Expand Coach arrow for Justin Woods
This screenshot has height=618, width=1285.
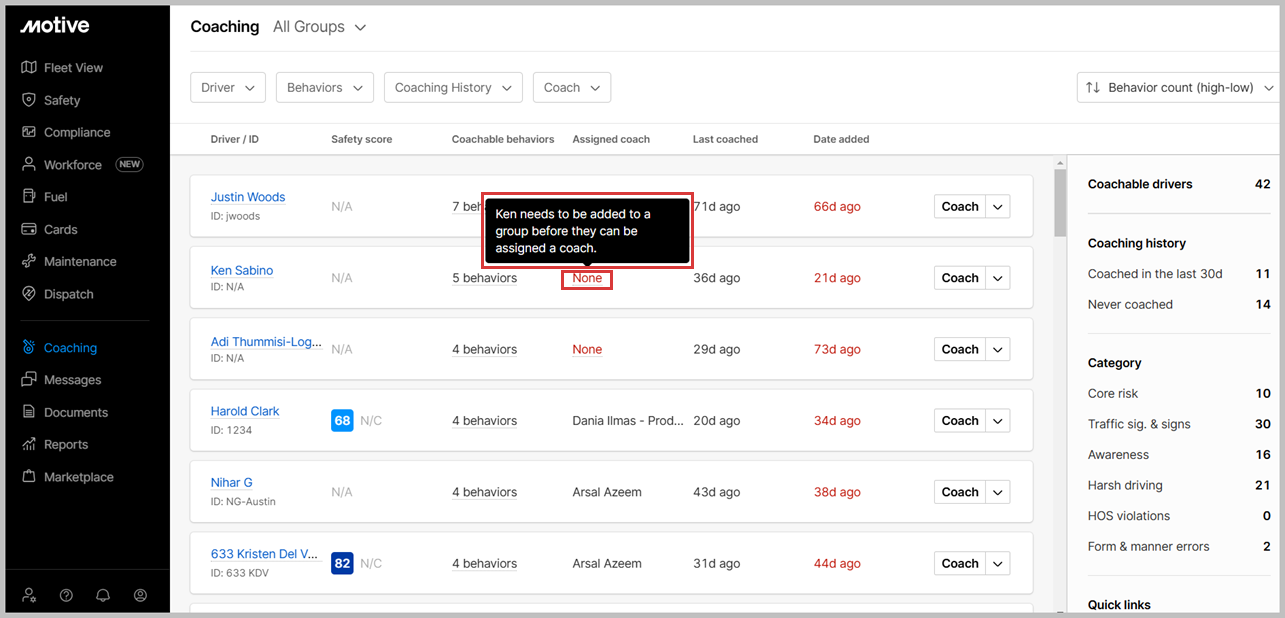click(x=998, y=206)
